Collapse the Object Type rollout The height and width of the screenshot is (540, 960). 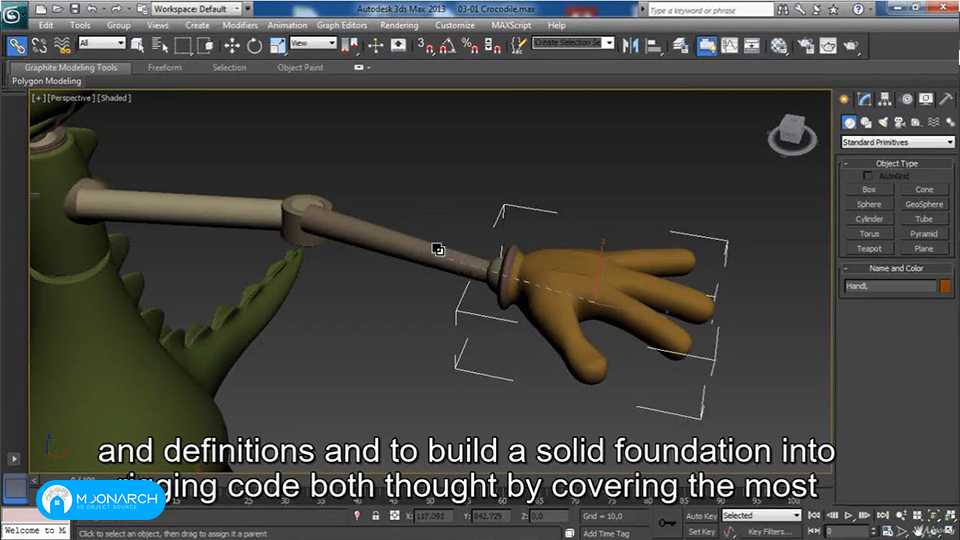pos(897,163)
